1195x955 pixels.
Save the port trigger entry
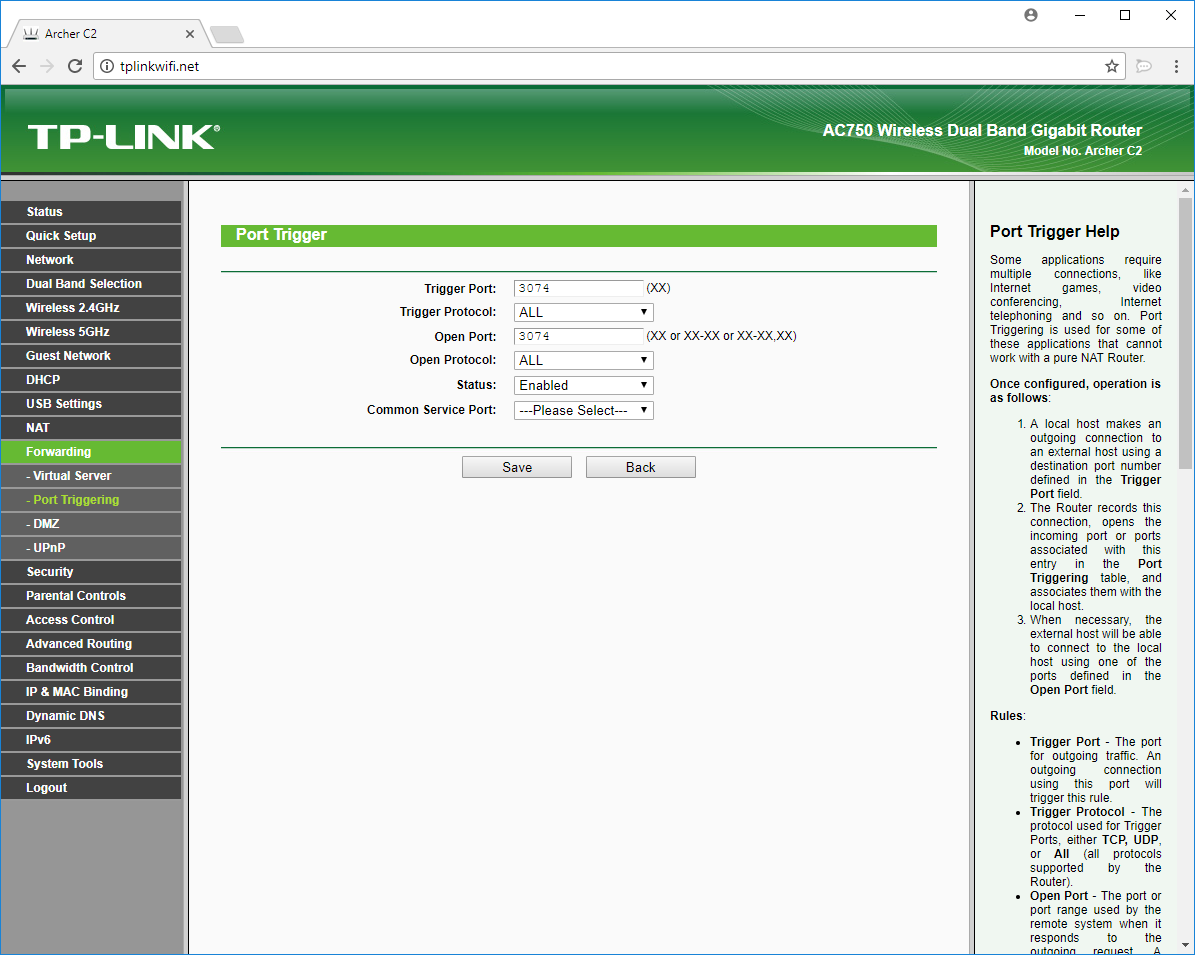517,467
